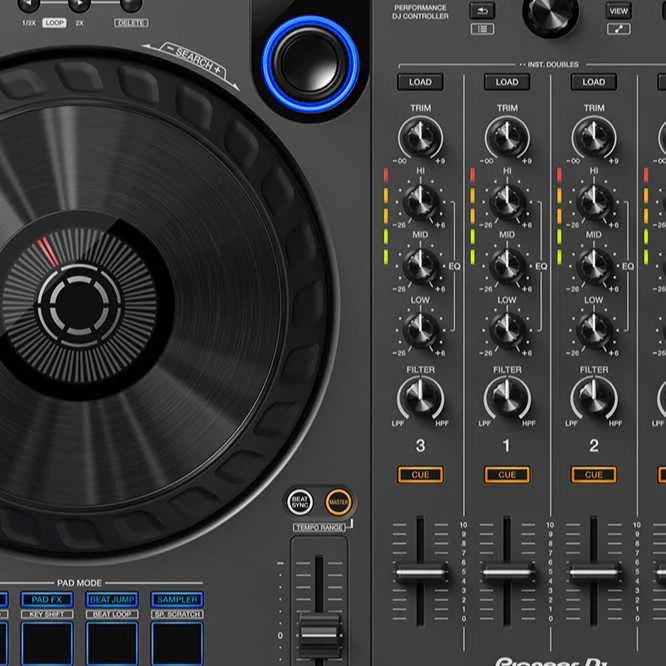
Task: Click the channel 2 LOW EQ knob
Action: [594, 330]
